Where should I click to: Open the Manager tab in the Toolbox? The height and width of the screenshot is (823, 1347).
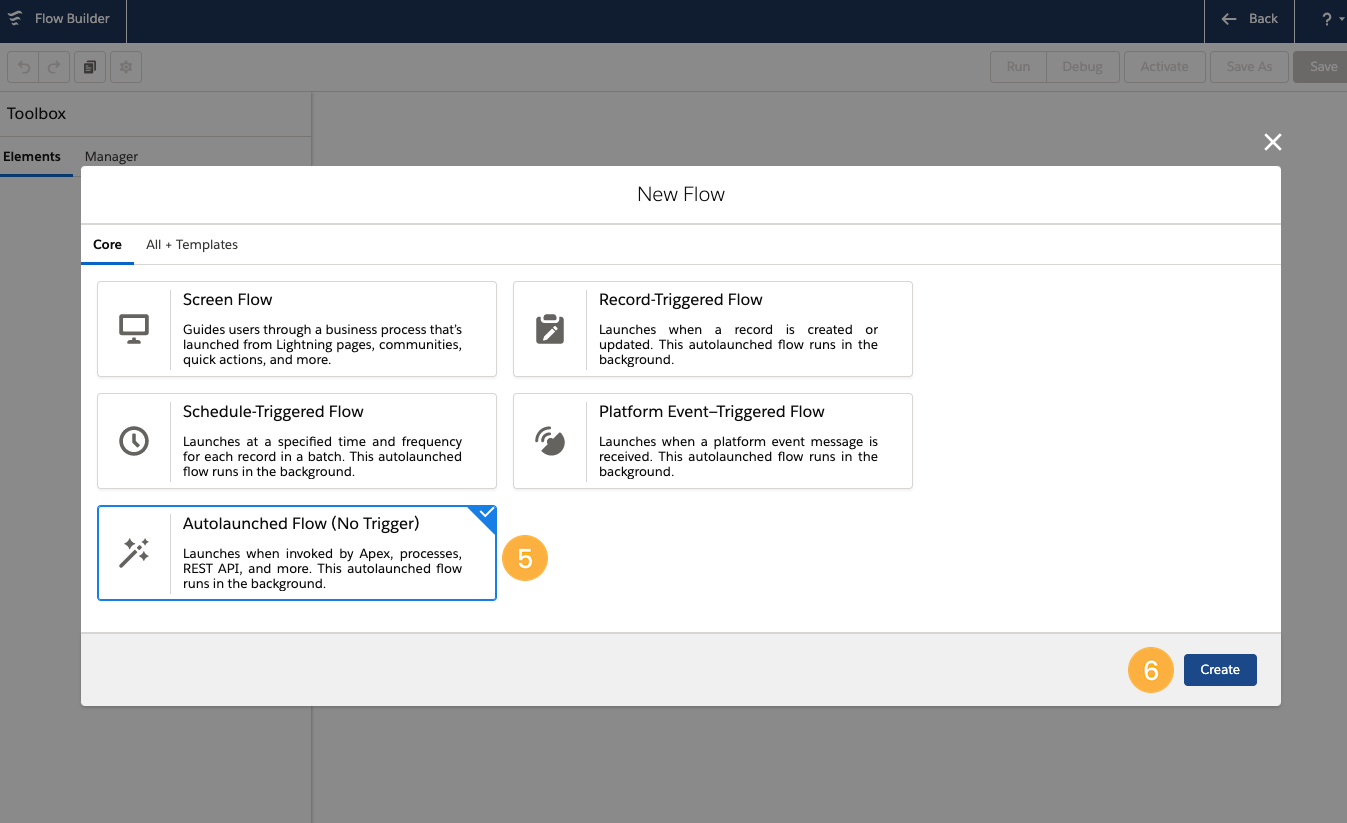tap(111, 156)
